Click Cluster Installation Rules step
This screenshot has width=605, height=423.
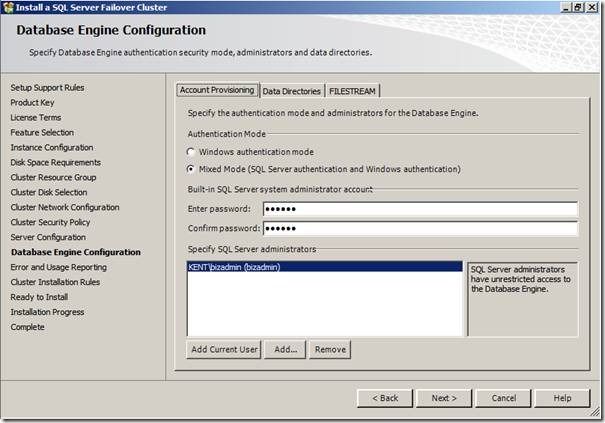pos(55,282)
